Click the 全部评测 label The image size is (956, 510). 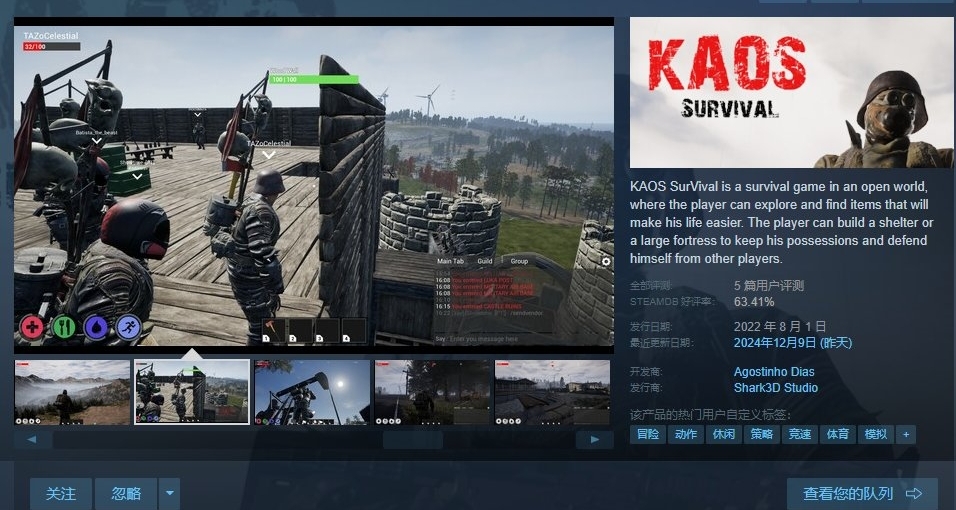pos(650,286)
